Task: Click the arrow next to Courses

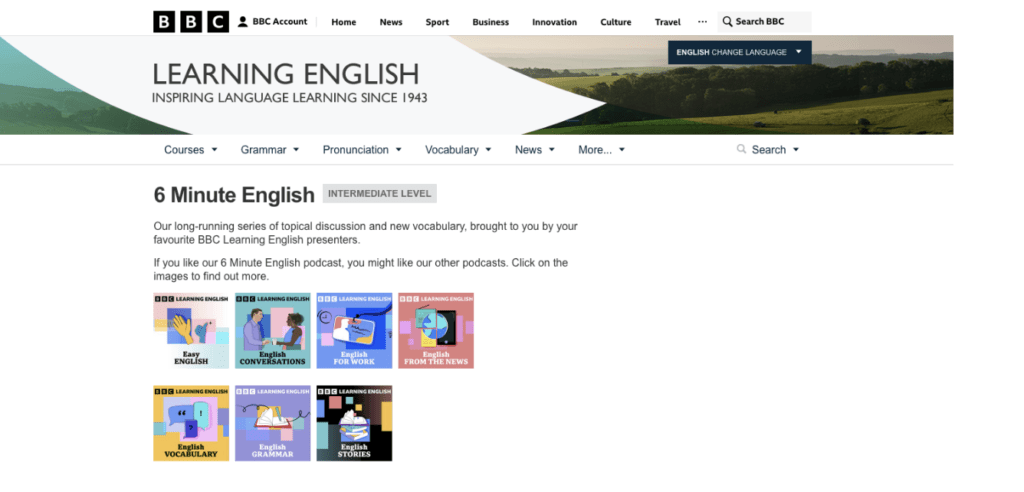Action: 214,150
